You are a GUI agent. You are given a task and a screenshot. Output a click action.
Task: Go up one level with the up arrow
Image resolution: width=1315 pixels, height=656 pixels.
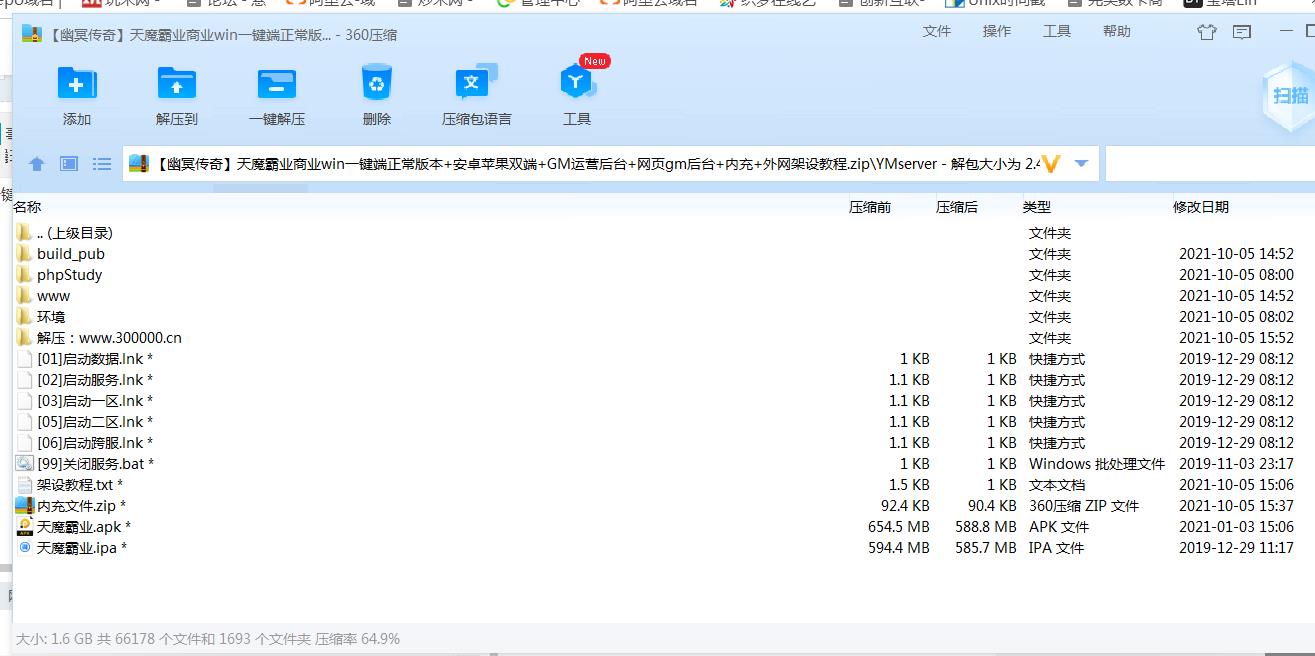[x=37, y=164]
